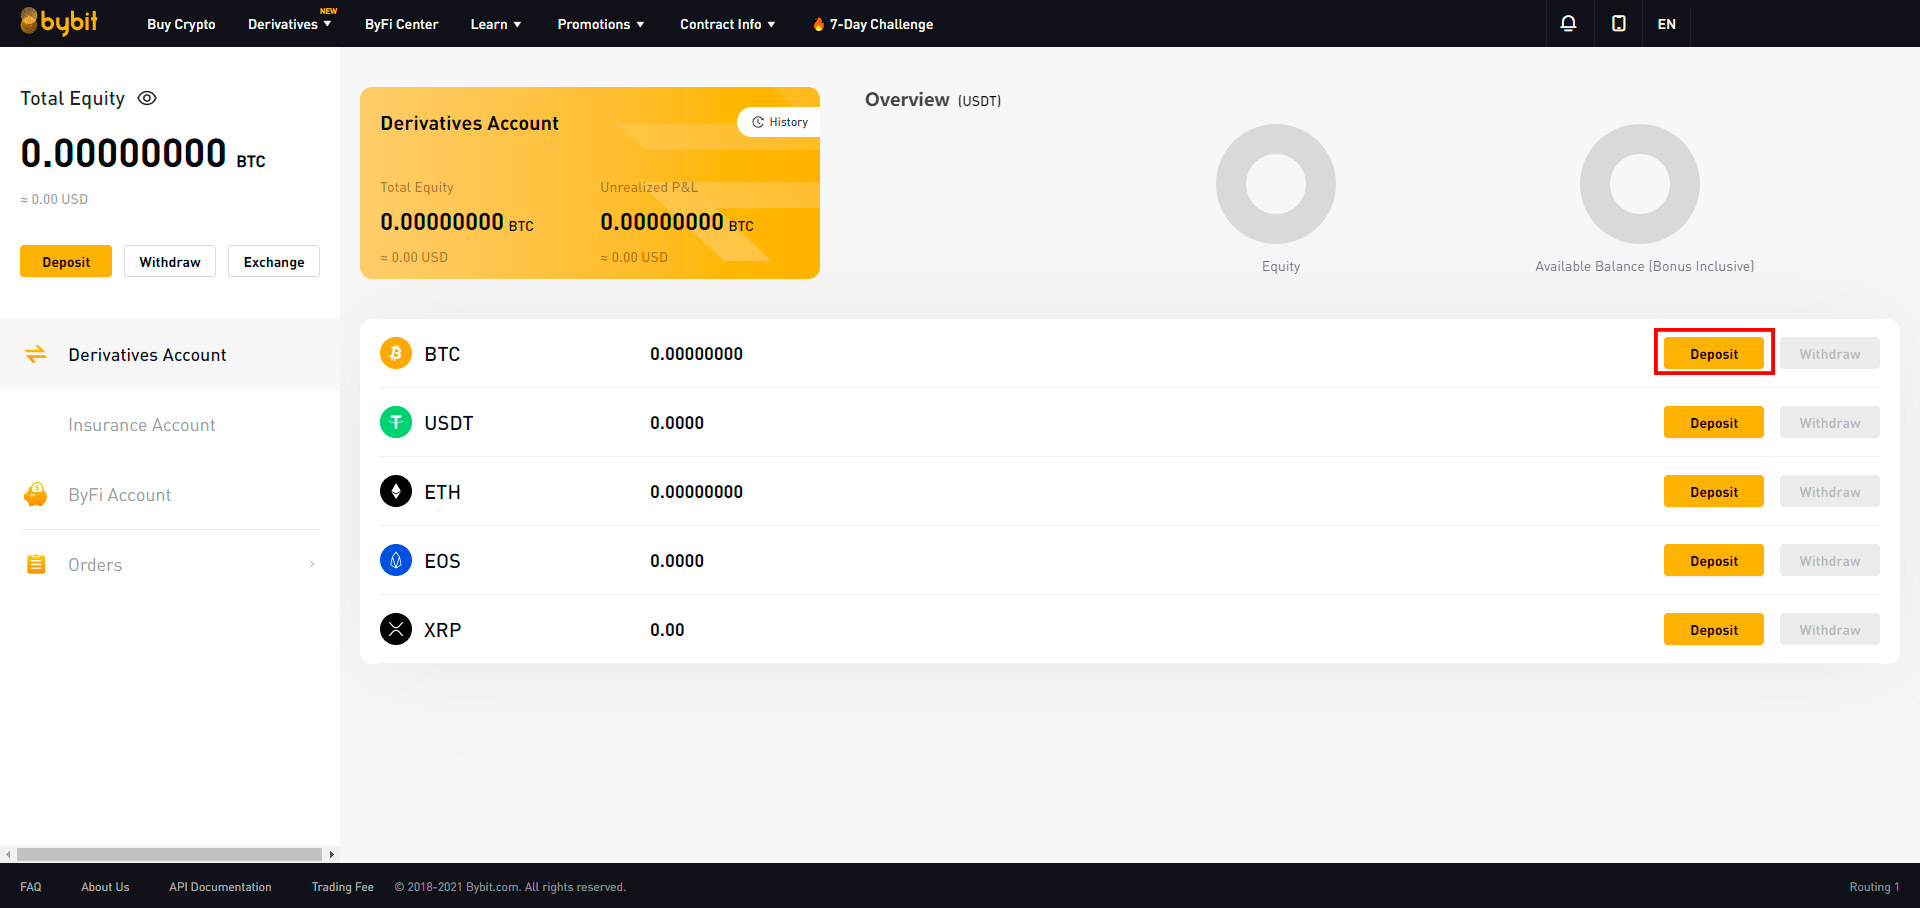Open About Us footer link
The height and width of the screenshot is (908, 1920).
(x=105, y=887)
